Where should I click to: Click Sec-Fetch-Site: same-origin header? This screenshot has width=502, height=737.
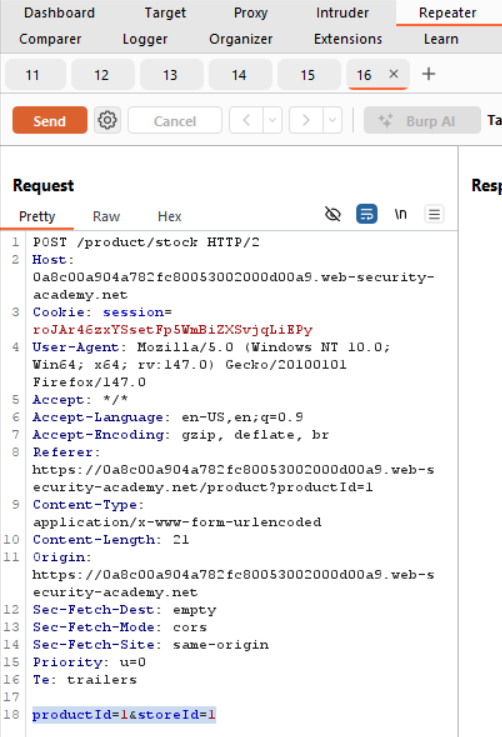[x=150, y=644]
